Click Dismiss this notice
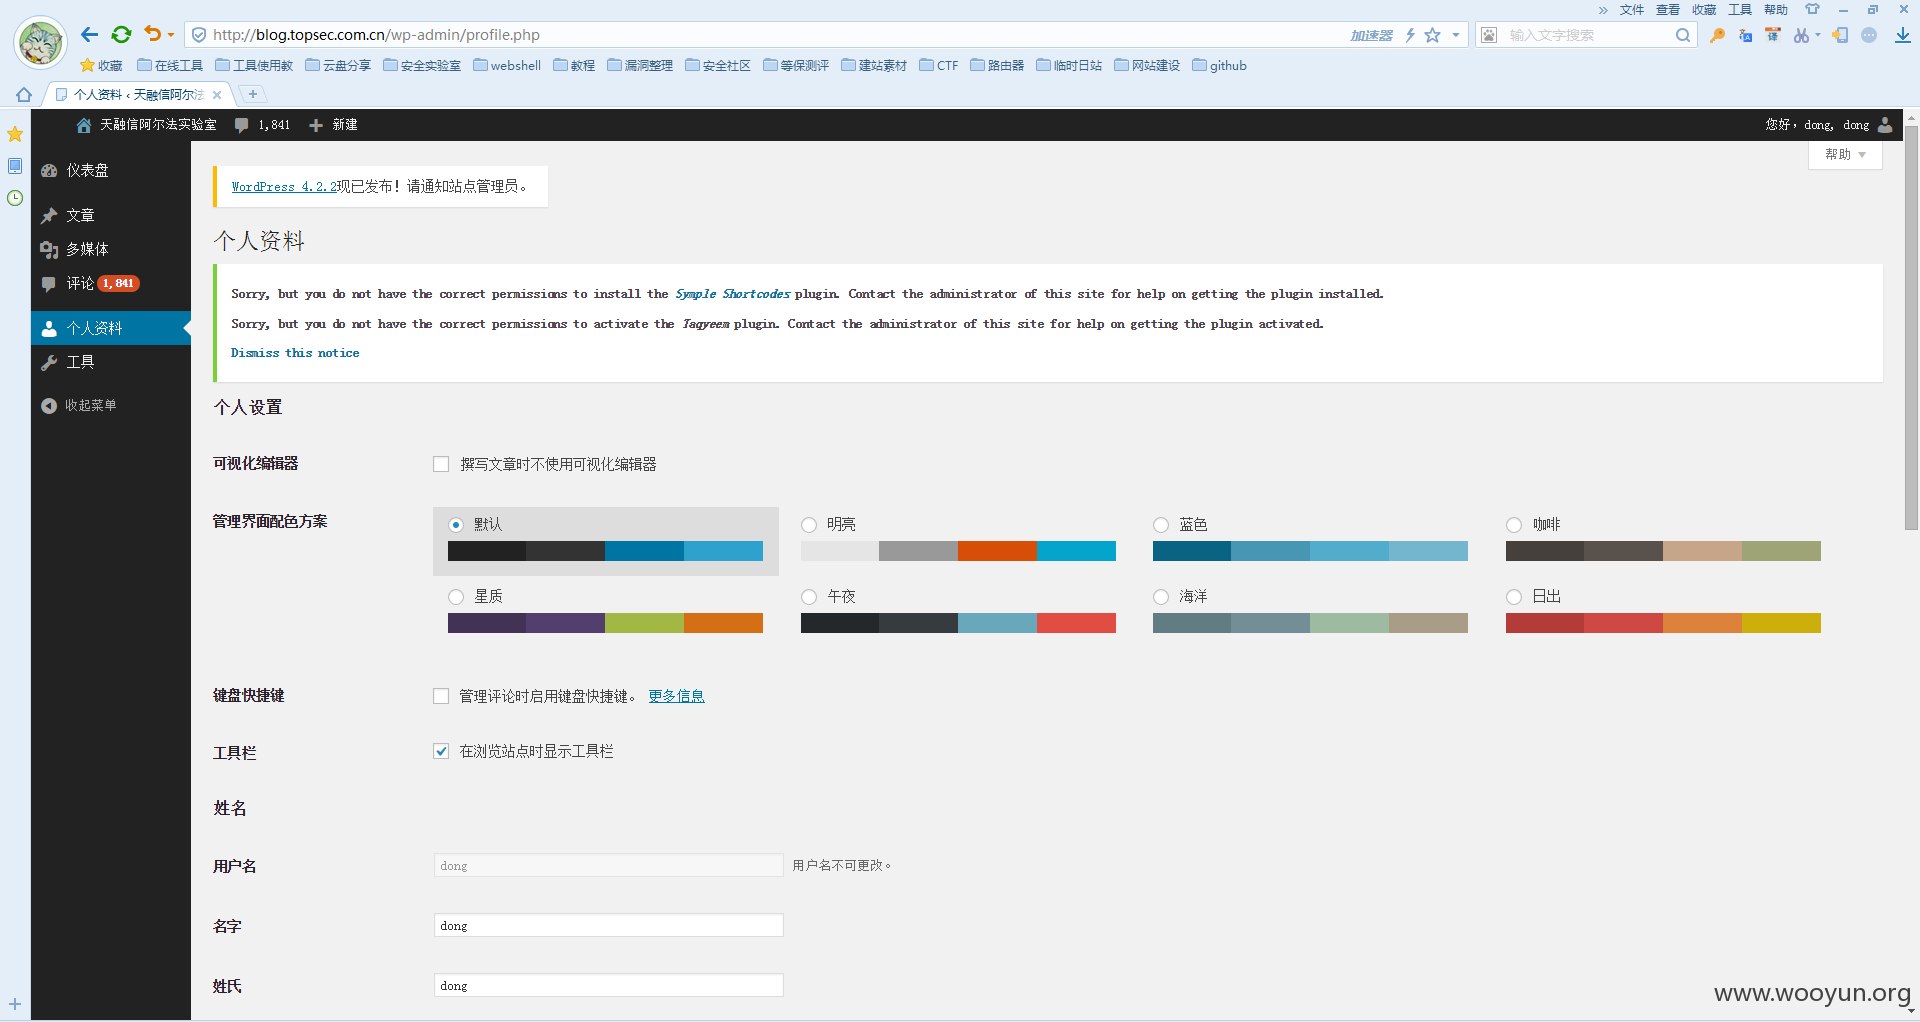The width and height of the screenshot is (1920, 1022). 295,353
